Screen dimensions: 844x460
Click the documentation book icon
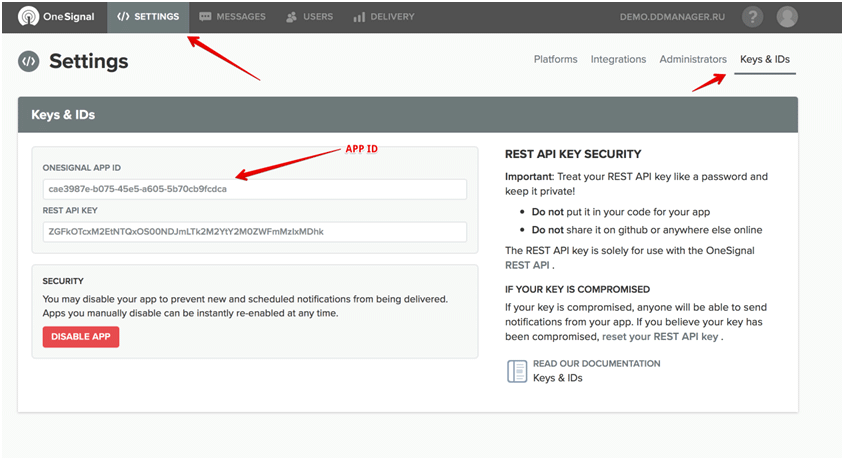(517, 371)
